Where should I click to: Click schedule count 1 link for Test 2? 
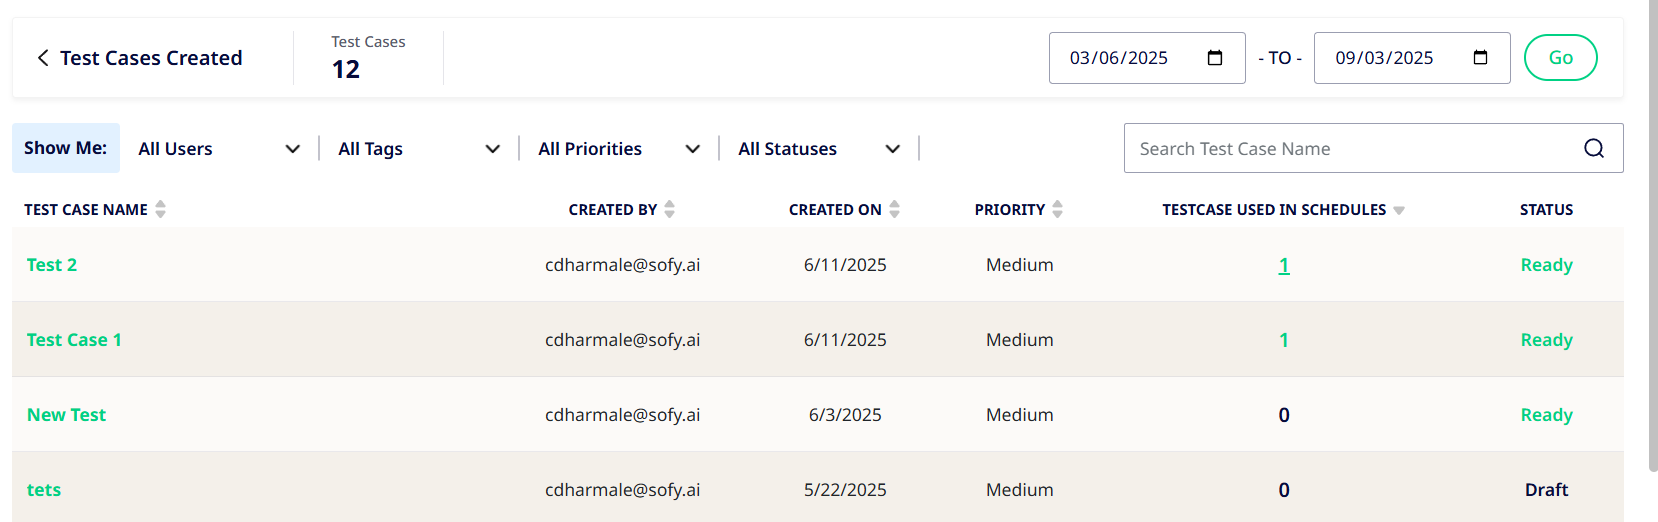coord(1284,265)
